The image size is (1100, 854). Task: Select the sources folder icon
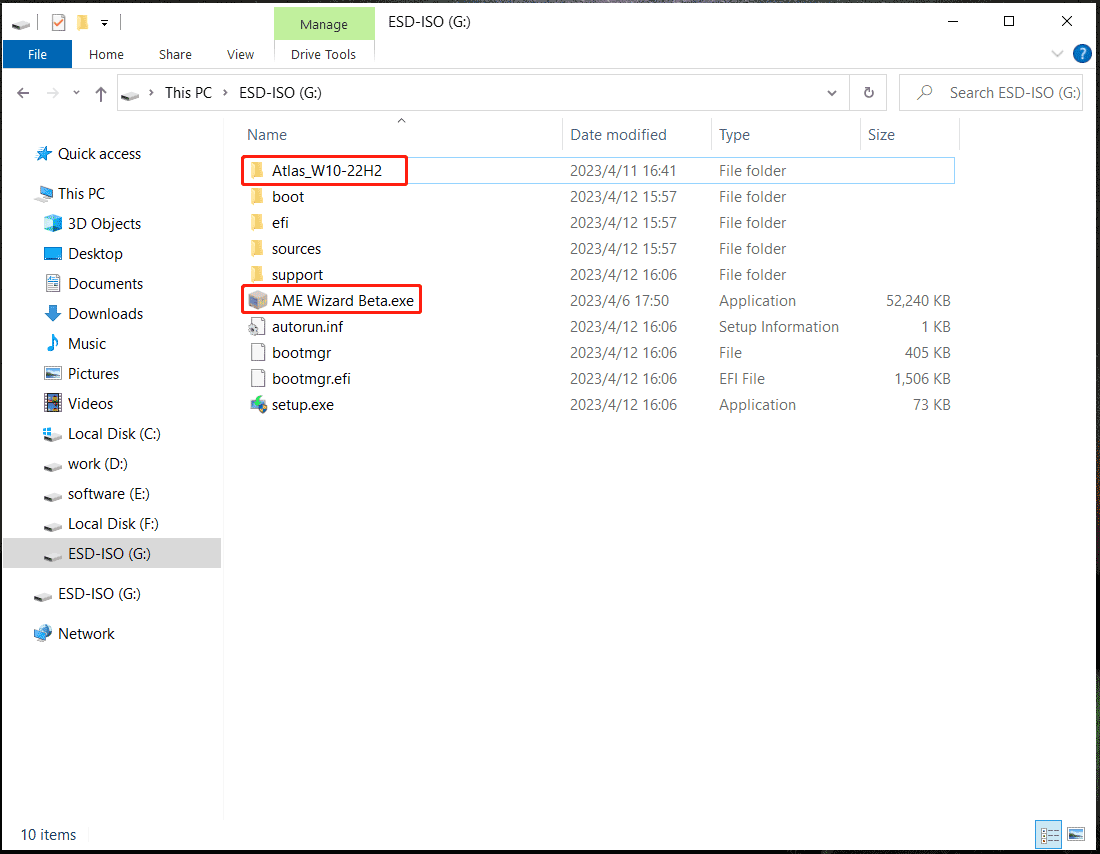coord(257,248)
